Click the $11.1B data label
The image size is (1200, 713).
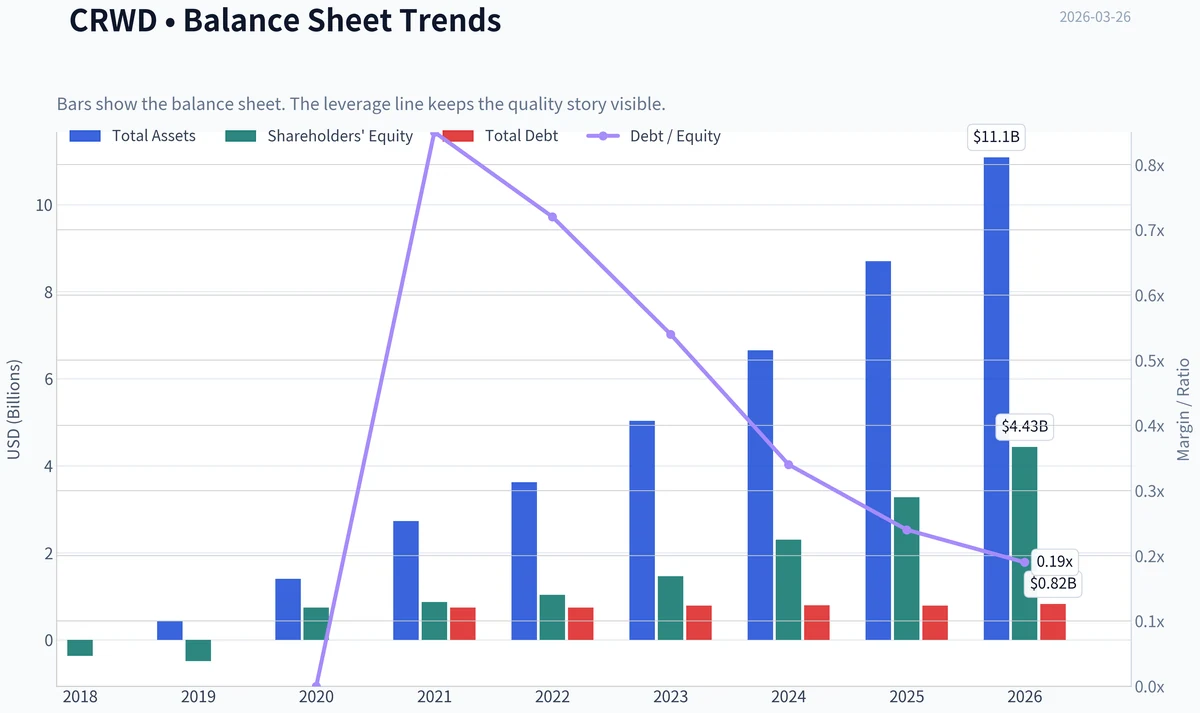[997, 138]
